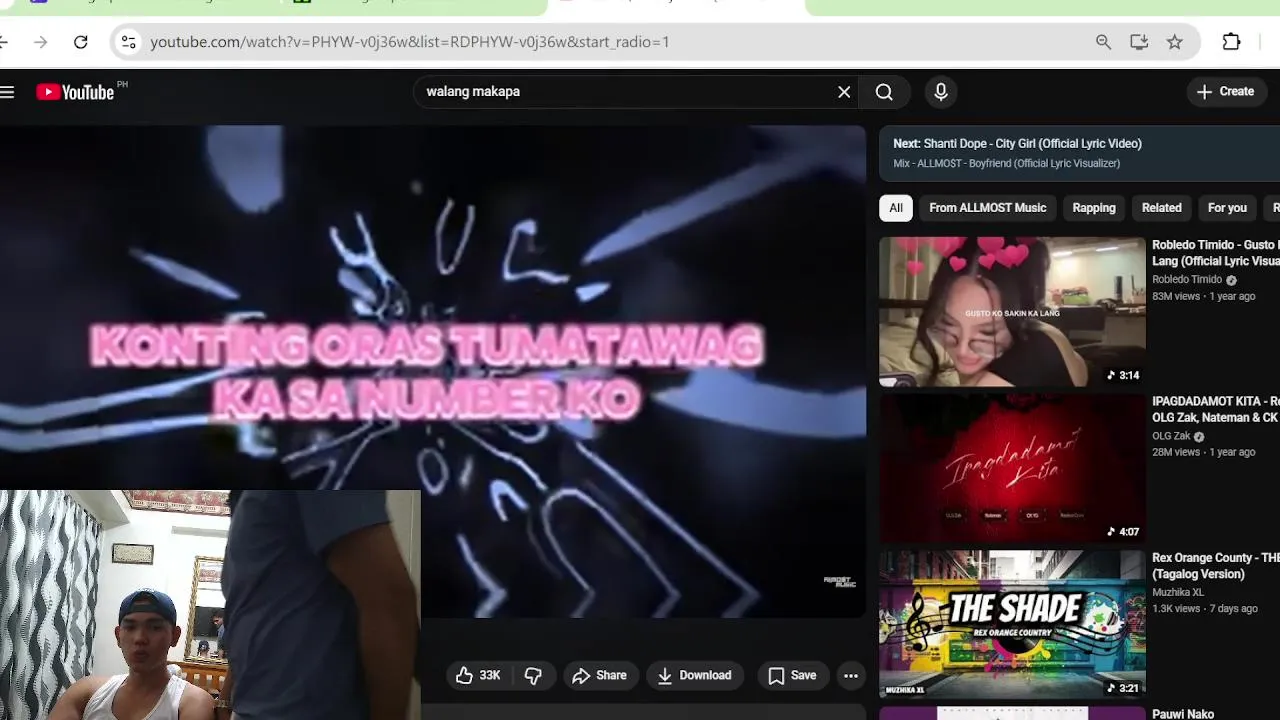Clear the search text with the X icon
The width and height of the screenshot is (1280, 720).
(844, 92)
